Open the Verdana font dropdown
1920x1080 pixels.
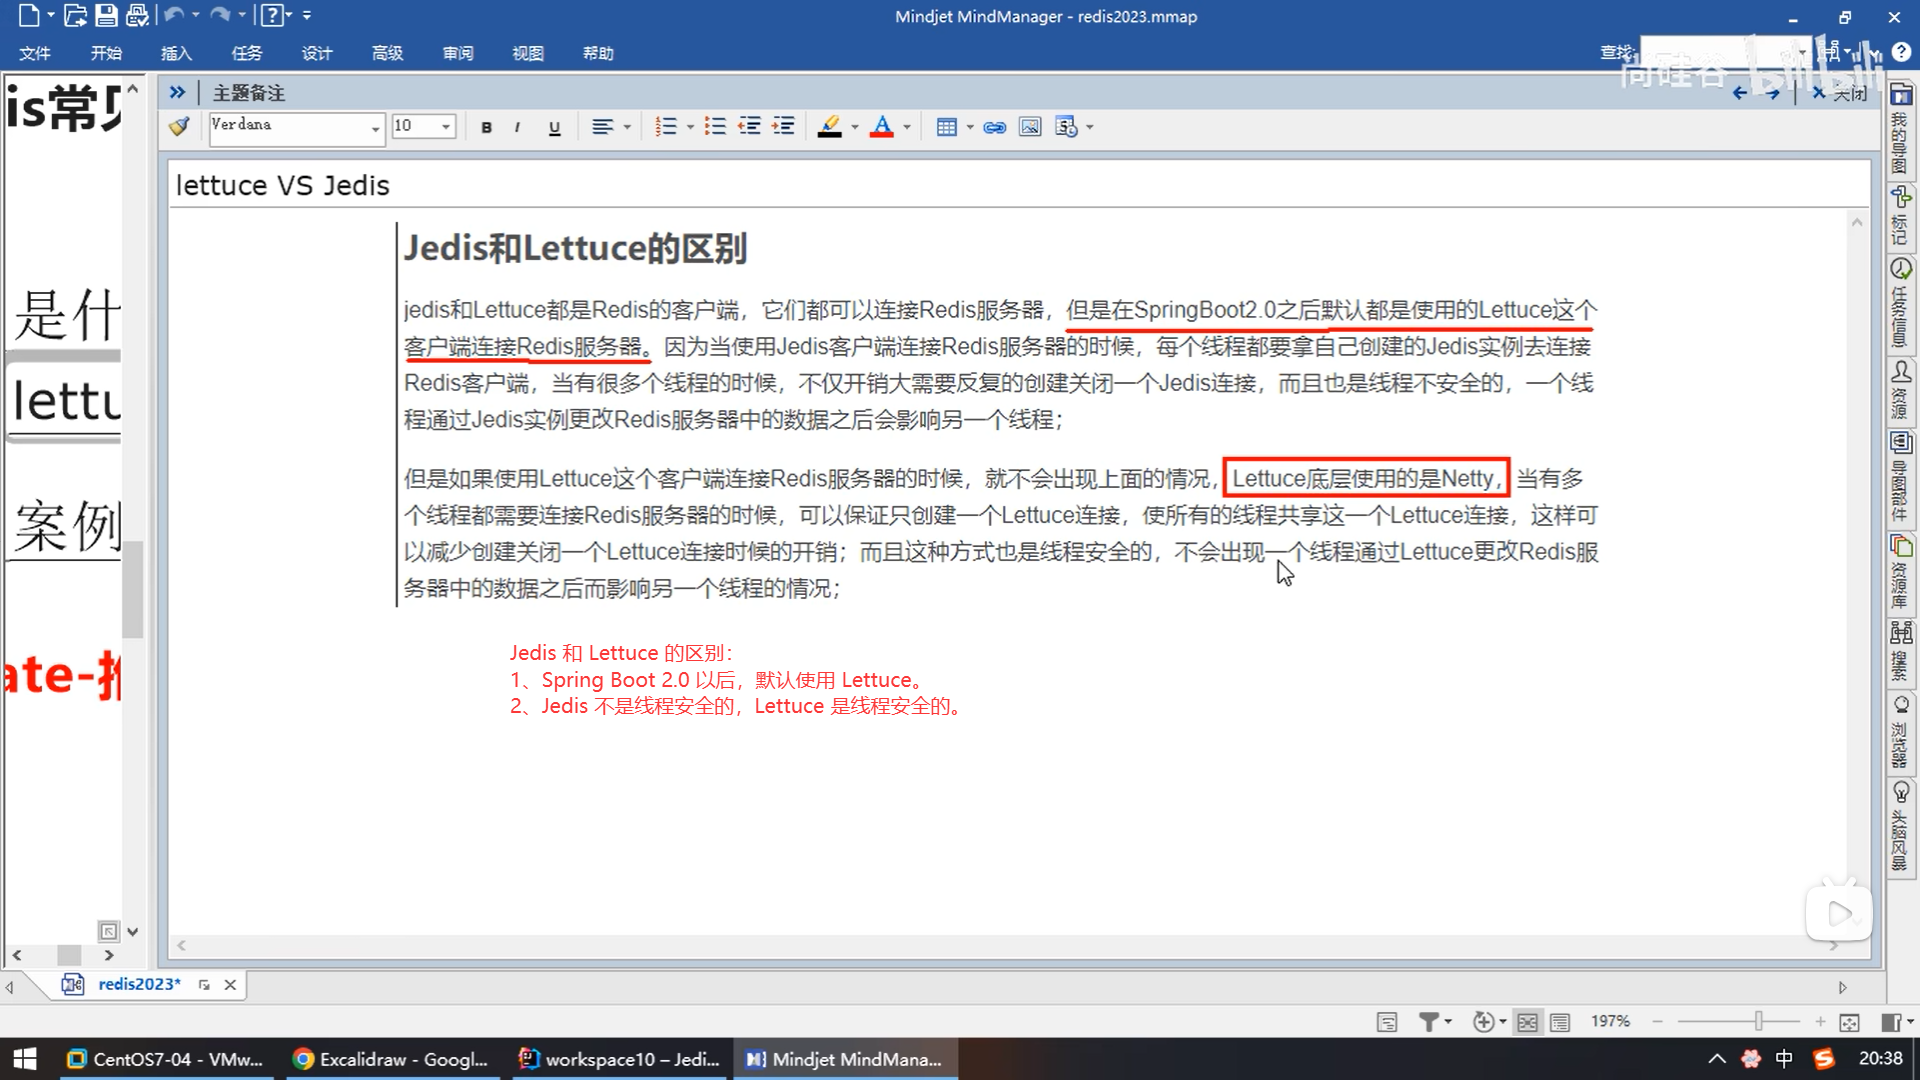375,127
